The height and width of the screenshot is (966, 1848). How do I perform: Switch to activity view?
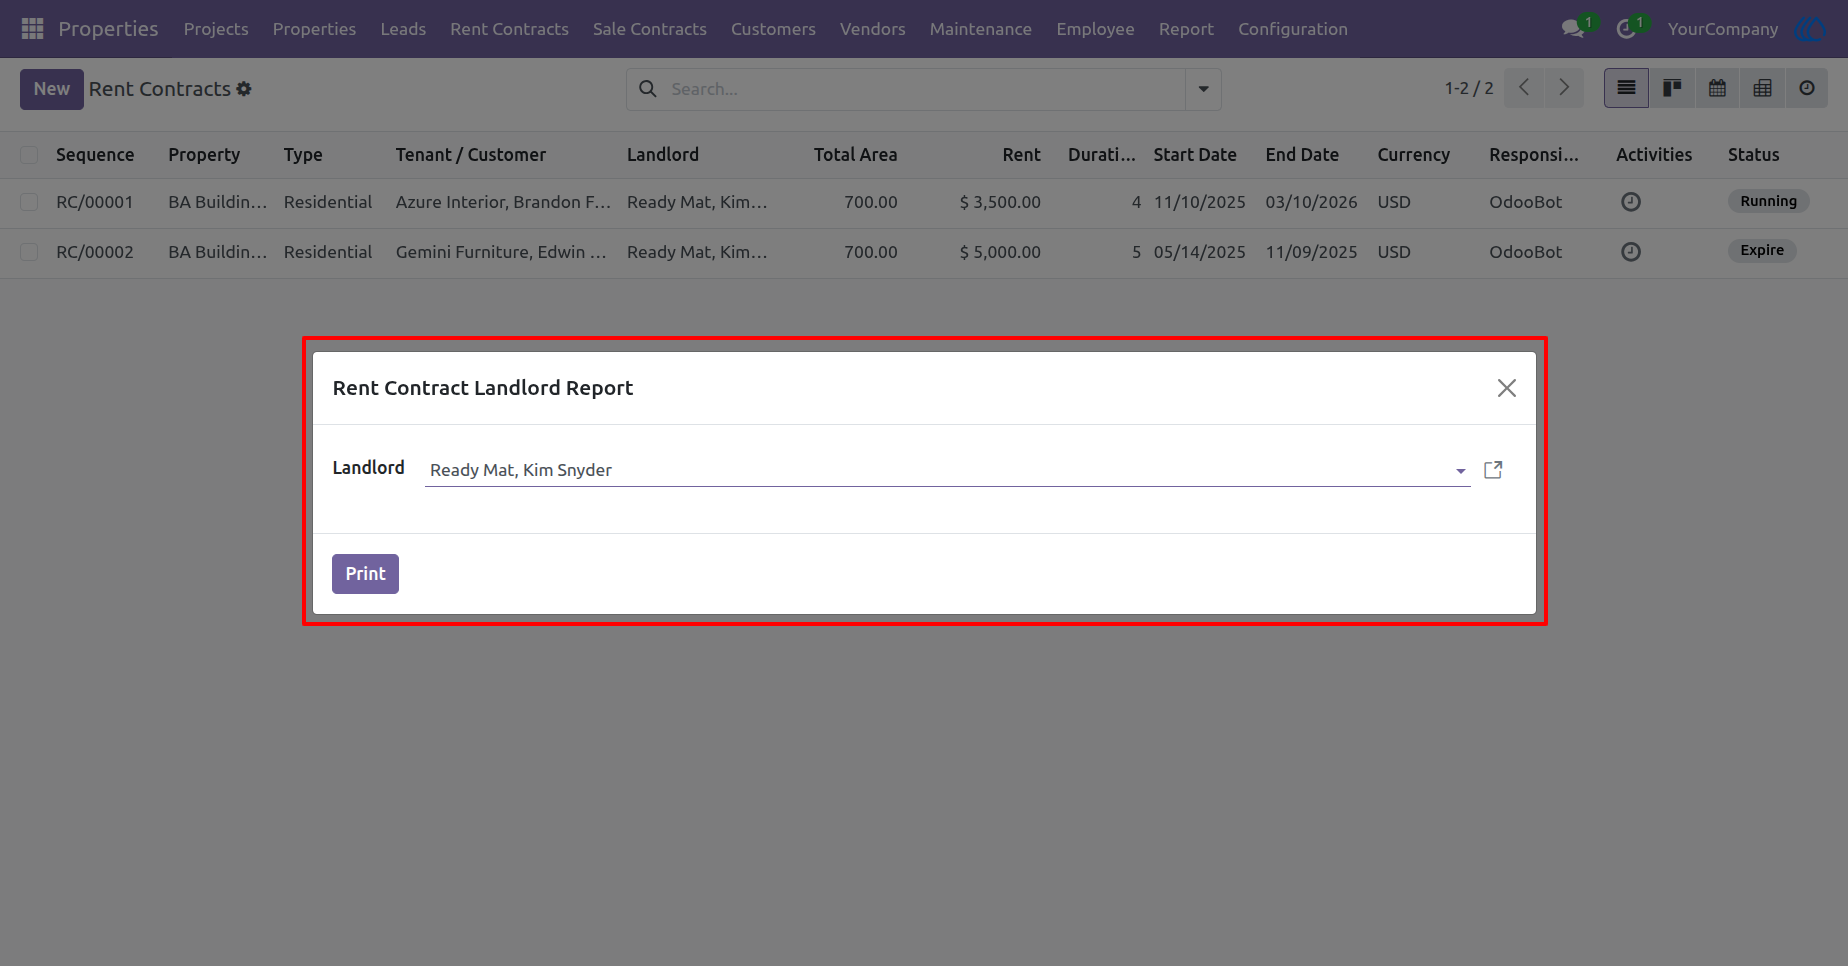tap(1807, 88)
